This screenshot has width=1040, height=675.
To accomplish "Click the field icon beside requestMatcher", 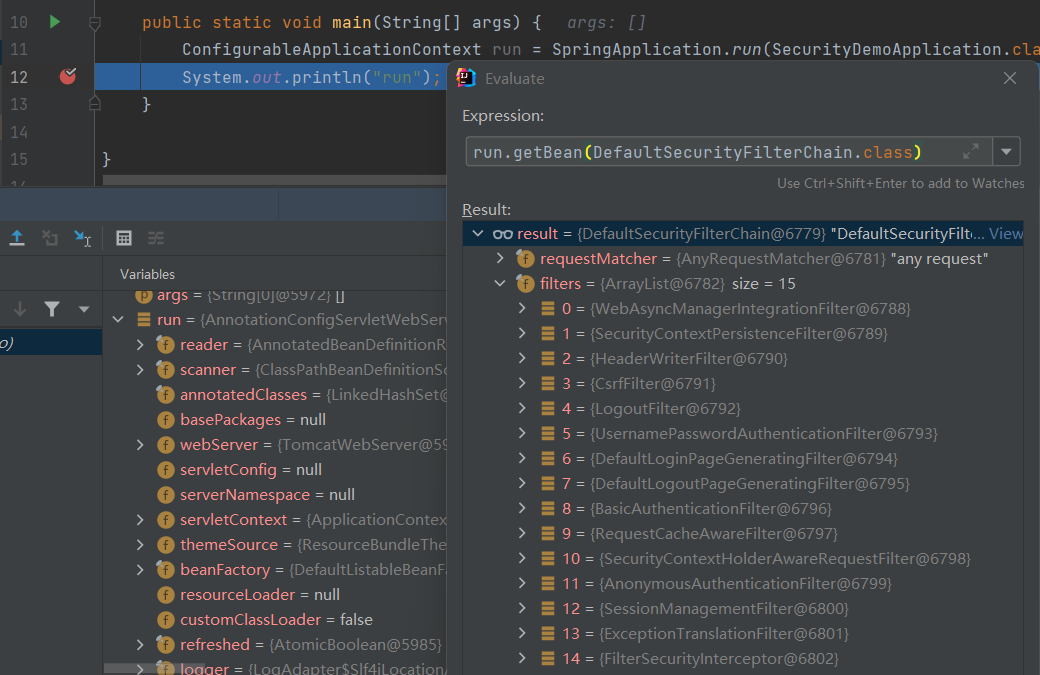I will click(x=525, y=259).
